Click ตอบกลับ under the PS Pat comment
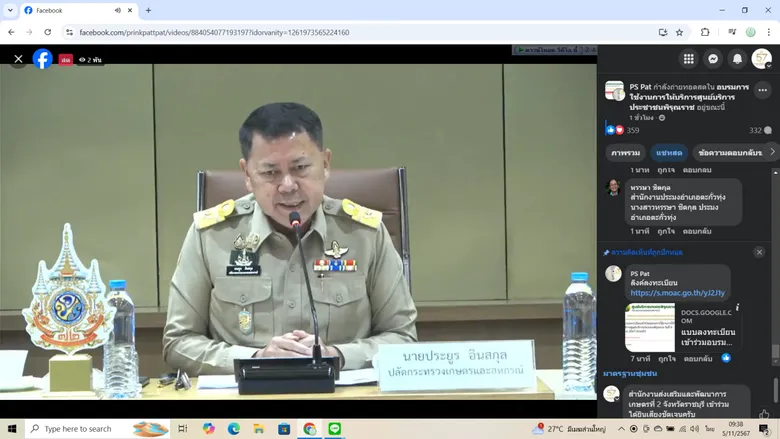The width and height of the screenshot is (780, 439). point(698,358)
